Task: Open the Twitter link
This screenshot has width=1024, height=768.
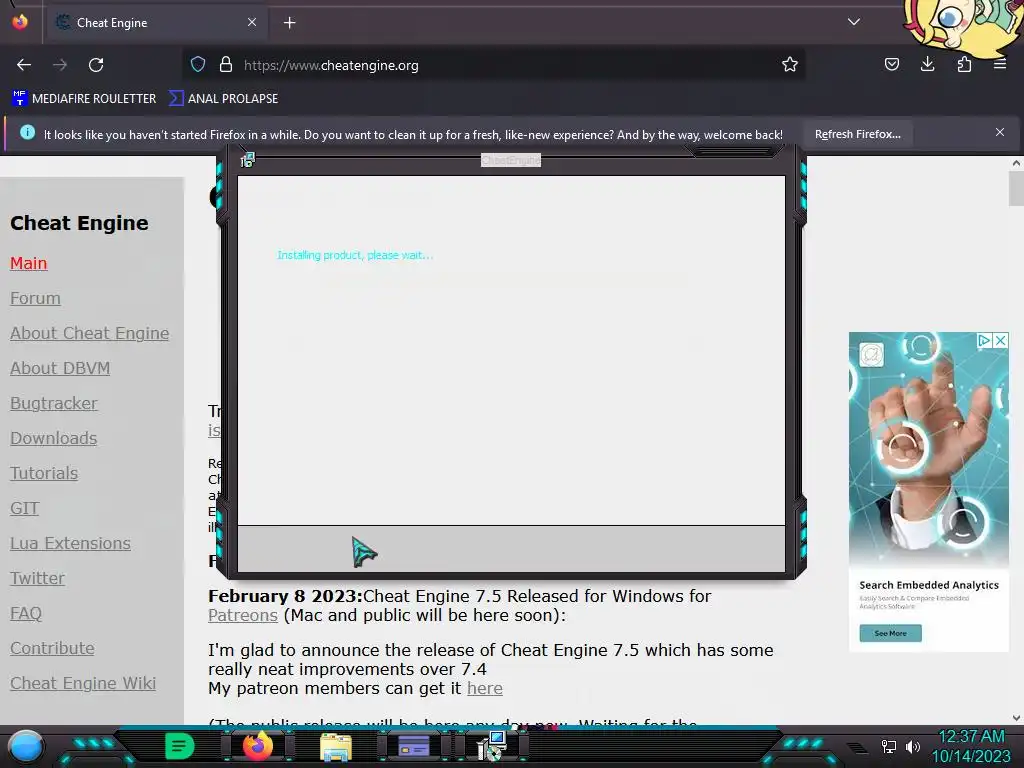Action: pos(37,579)
